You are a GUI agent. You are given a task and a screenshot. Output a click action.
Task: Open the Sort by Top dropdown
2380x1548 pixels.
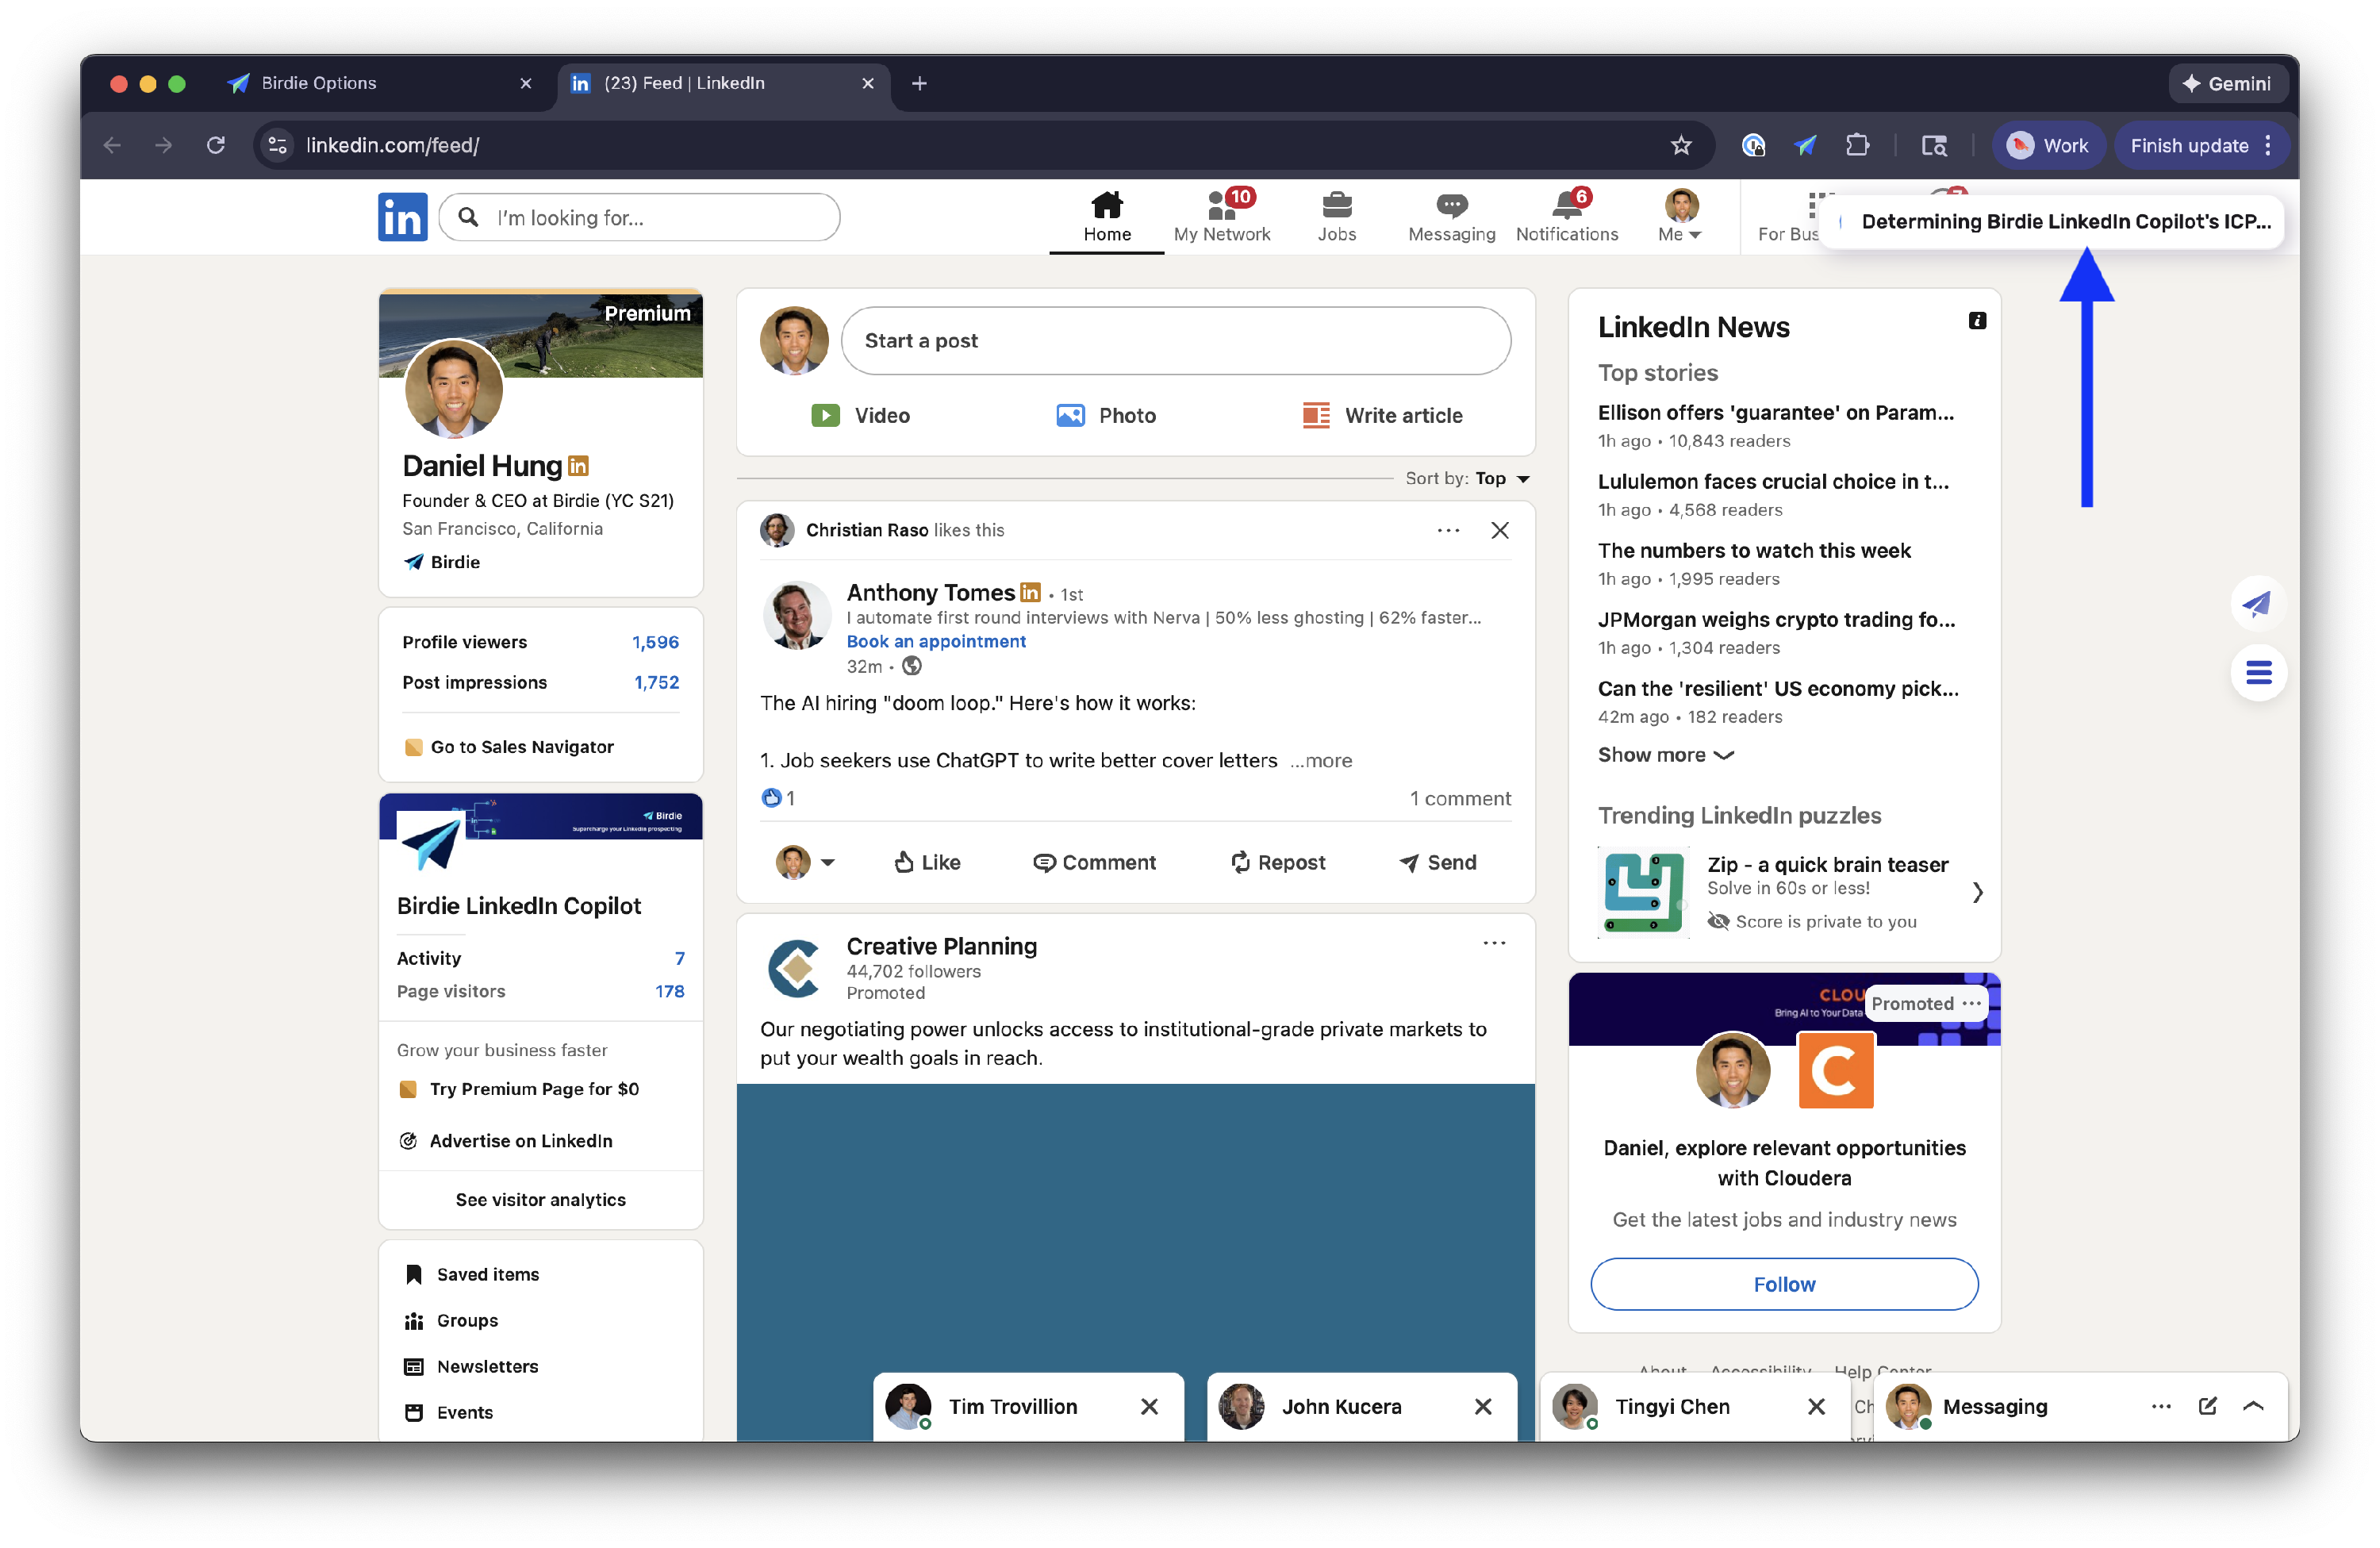click(1499, 478)
